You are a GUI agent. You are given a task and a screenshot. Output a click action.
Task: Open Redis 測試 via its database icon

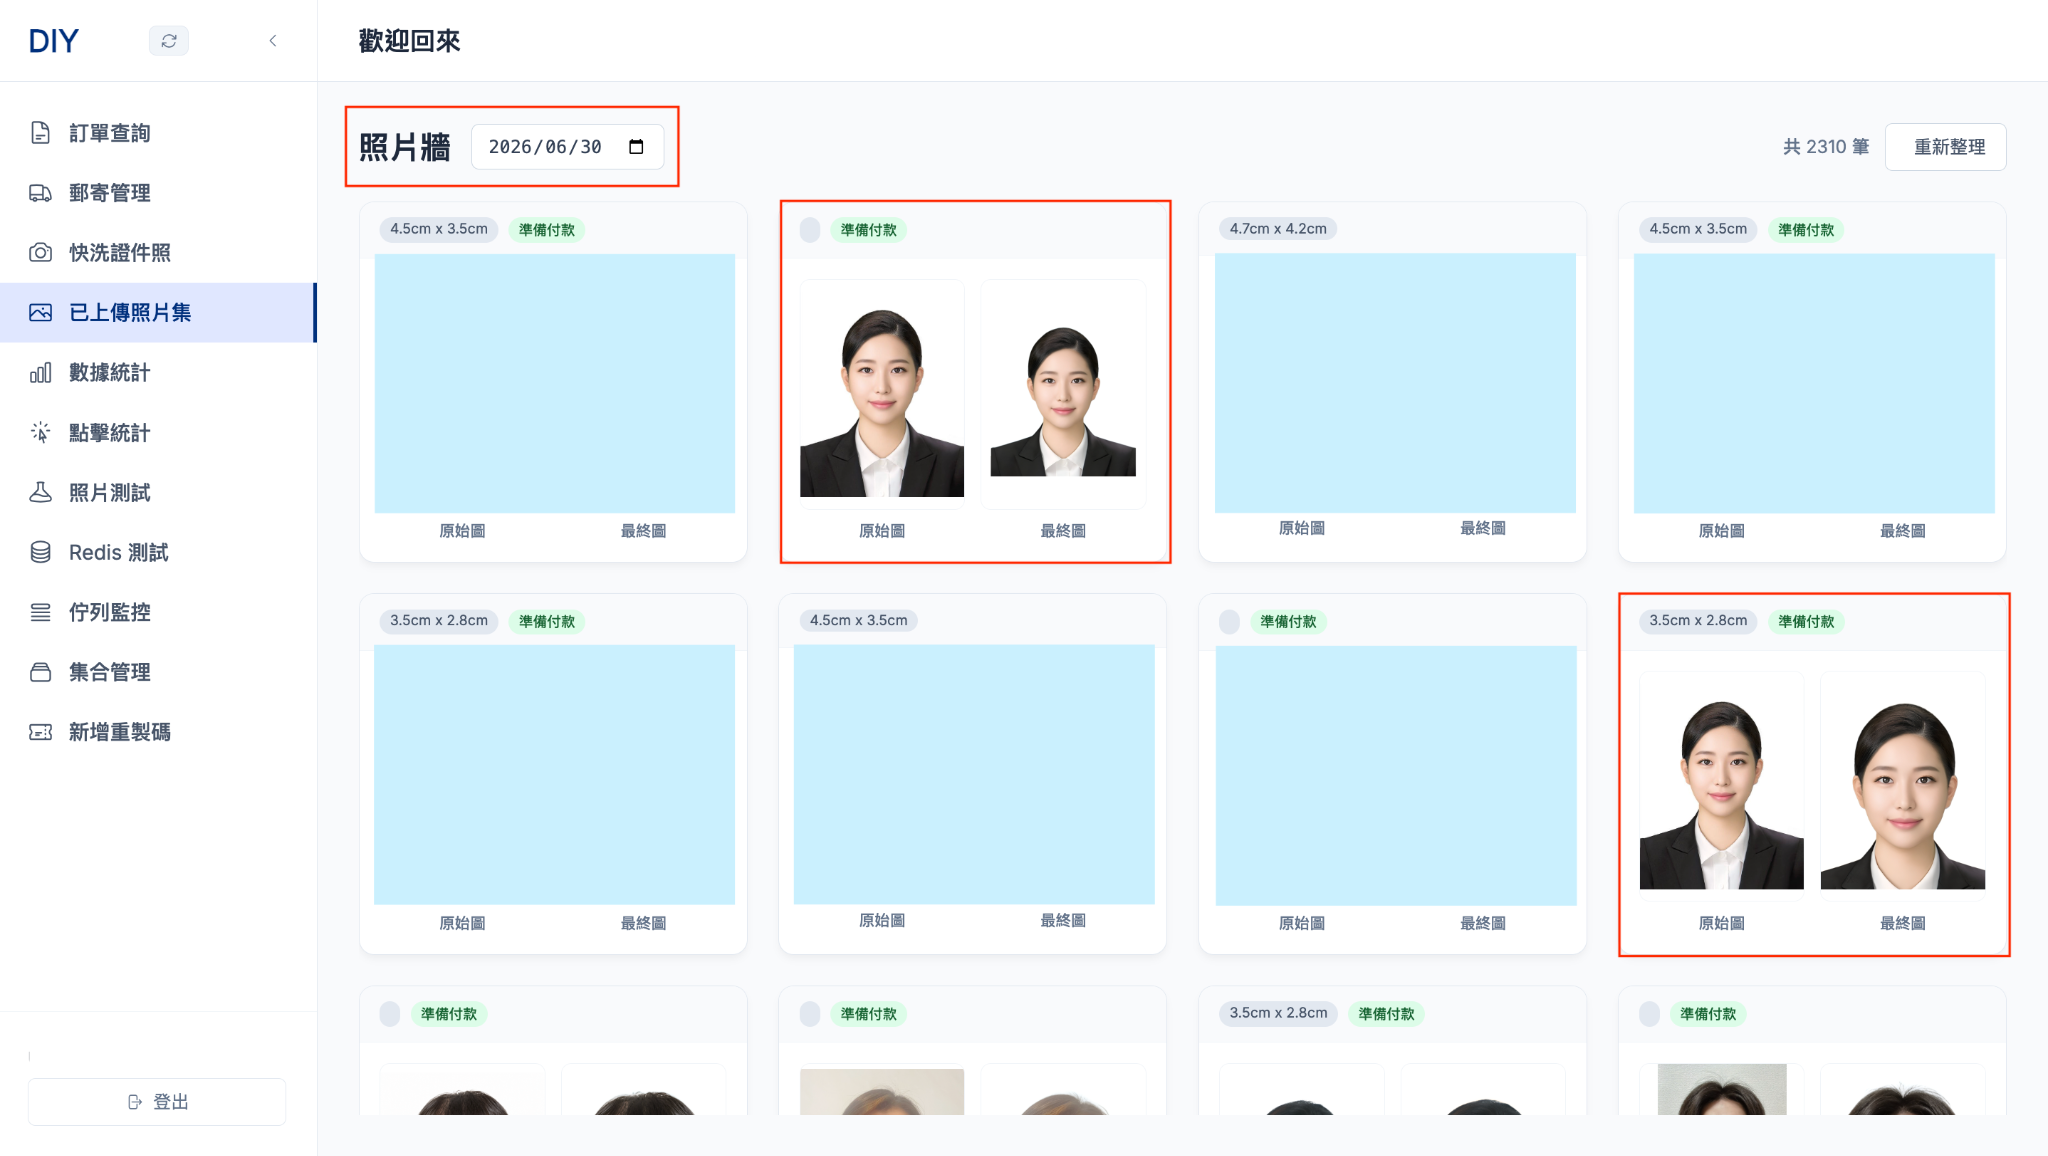40,553
